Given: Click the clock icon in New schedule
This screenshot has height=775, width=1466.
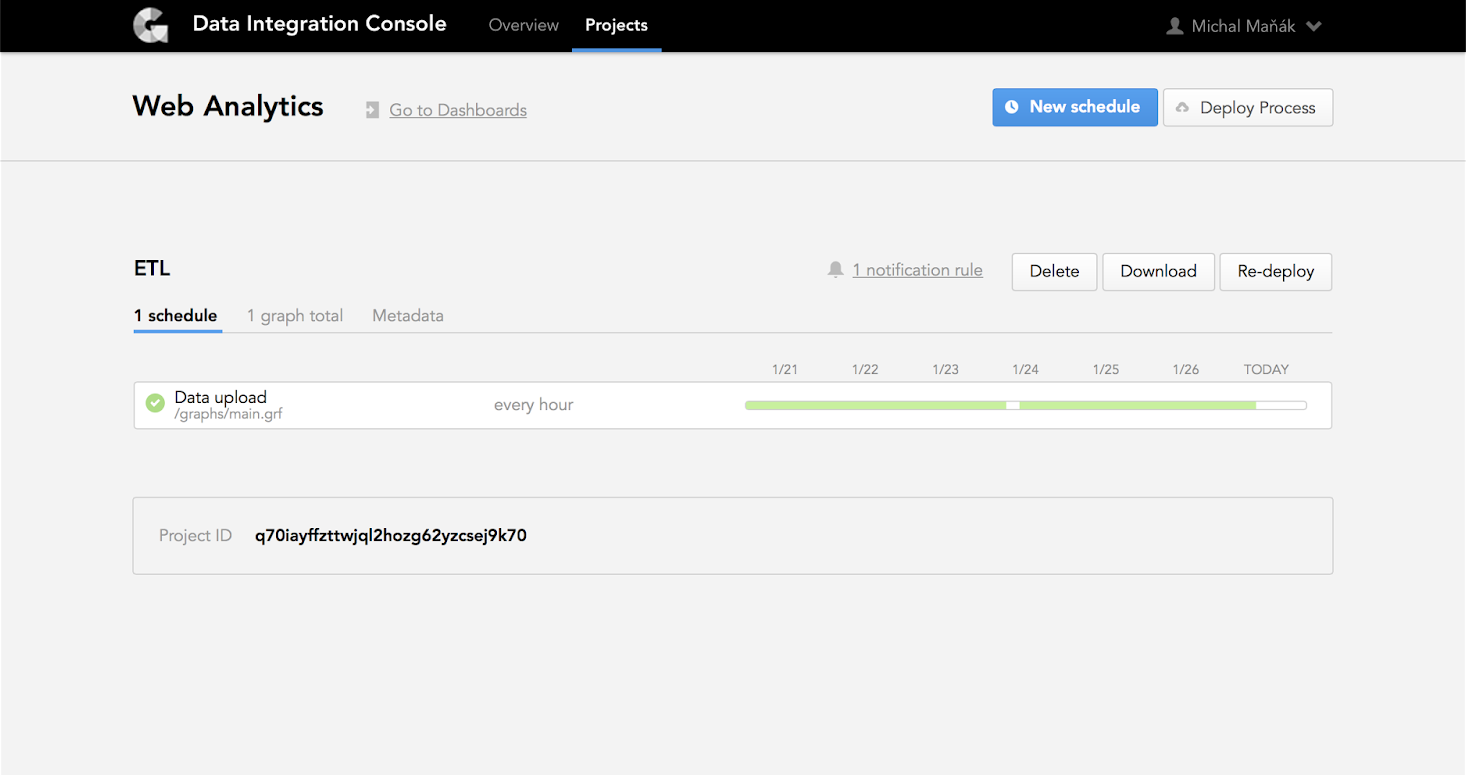Looking at the screenshot, I should (x=1012, y=107).
